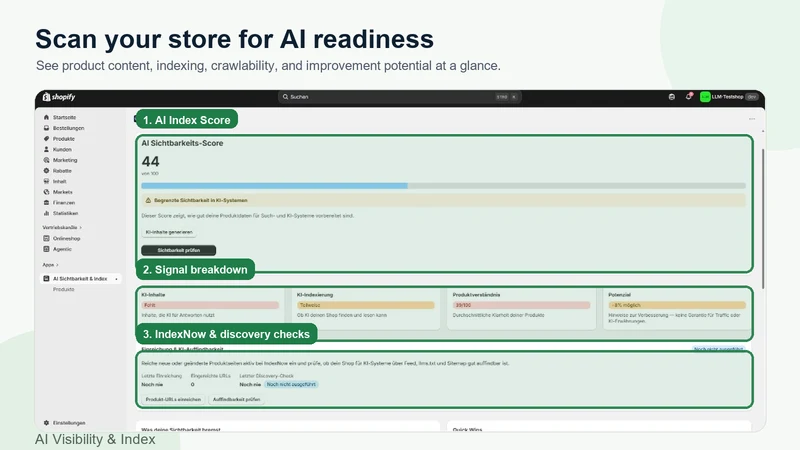This screenshot has height=450, width=800.
Task: Click the Begrenzte Sichtbarkeit in KI-Systemen banner text
Action: tap(201, 201)
